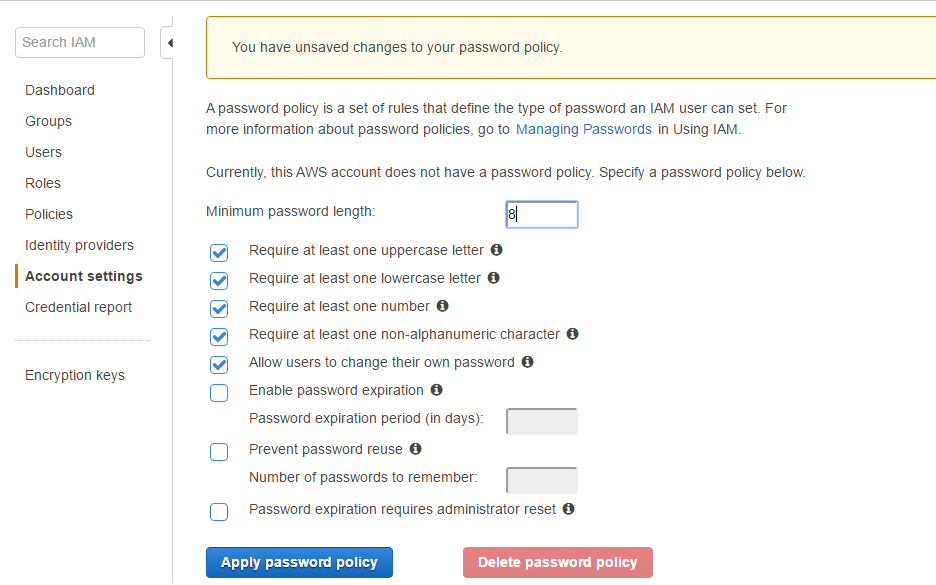Screen dimensions: 936x585
Task: Uncheck Require at least one uppercase letter
Action: (x=219, y=253)
